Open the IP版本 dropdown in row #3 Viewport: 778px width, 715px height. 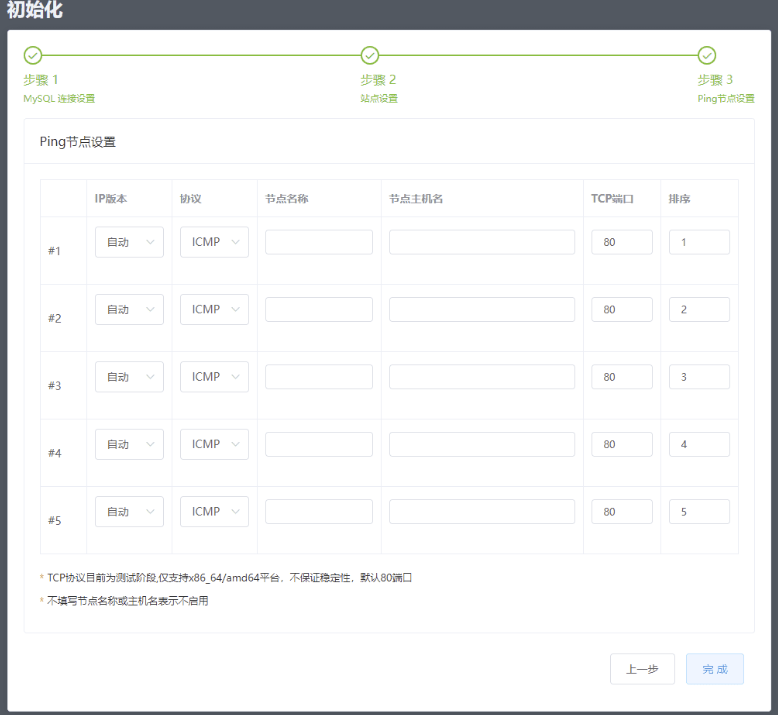tap(129, 377)
